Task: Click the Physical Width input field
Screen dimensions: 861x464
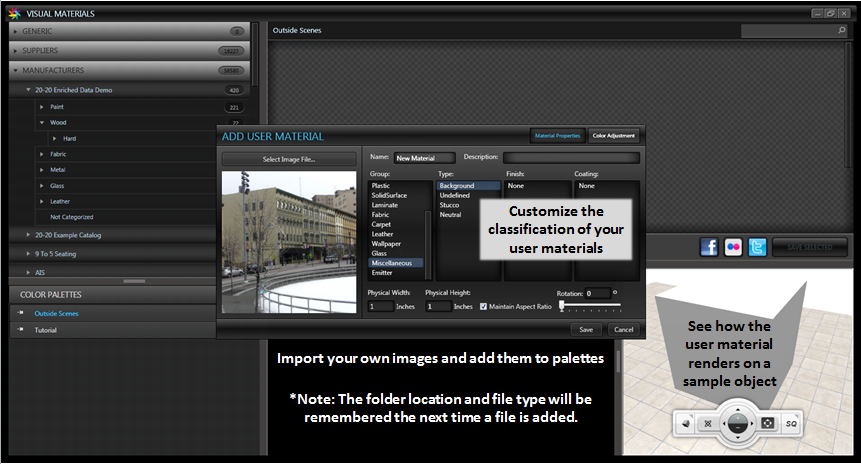Action: (381, 306)
